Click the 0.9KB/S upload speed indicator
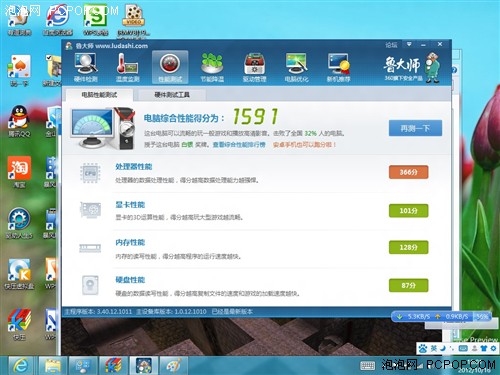This screenshot has height=375, width=500. coord(452,316)
